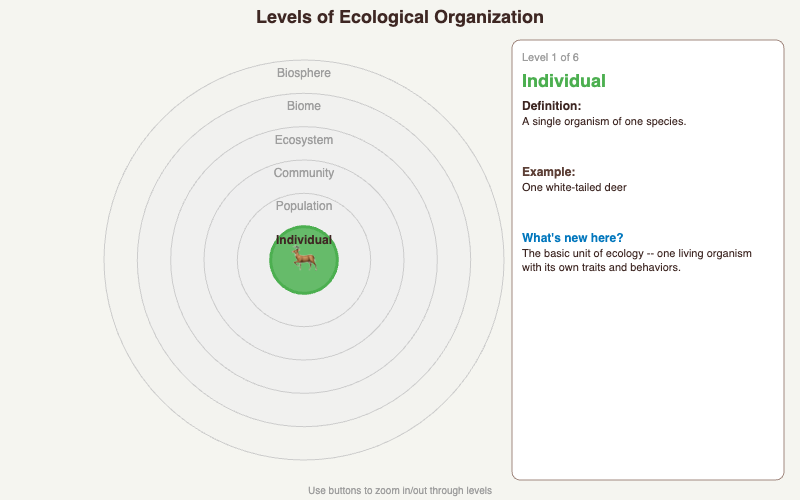Click the deer icon in the center
This screenshot has width=800, height=502.
click(304, 259)
